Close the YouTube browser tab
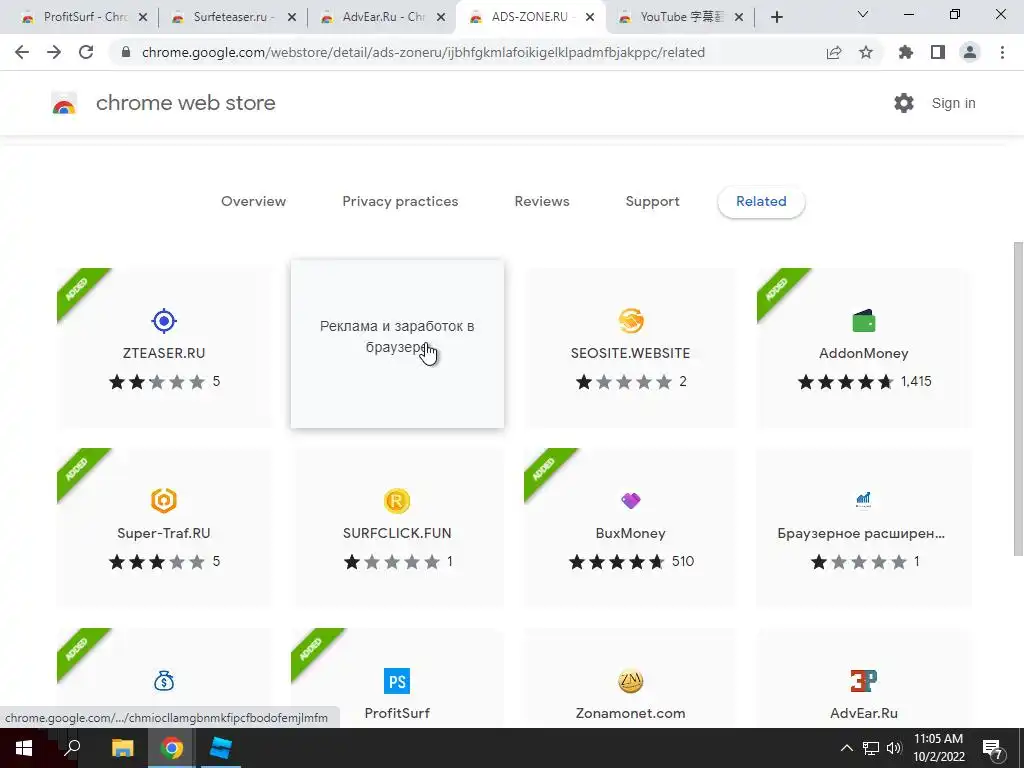The image size is (1024, 768). [x=739, y=18]
